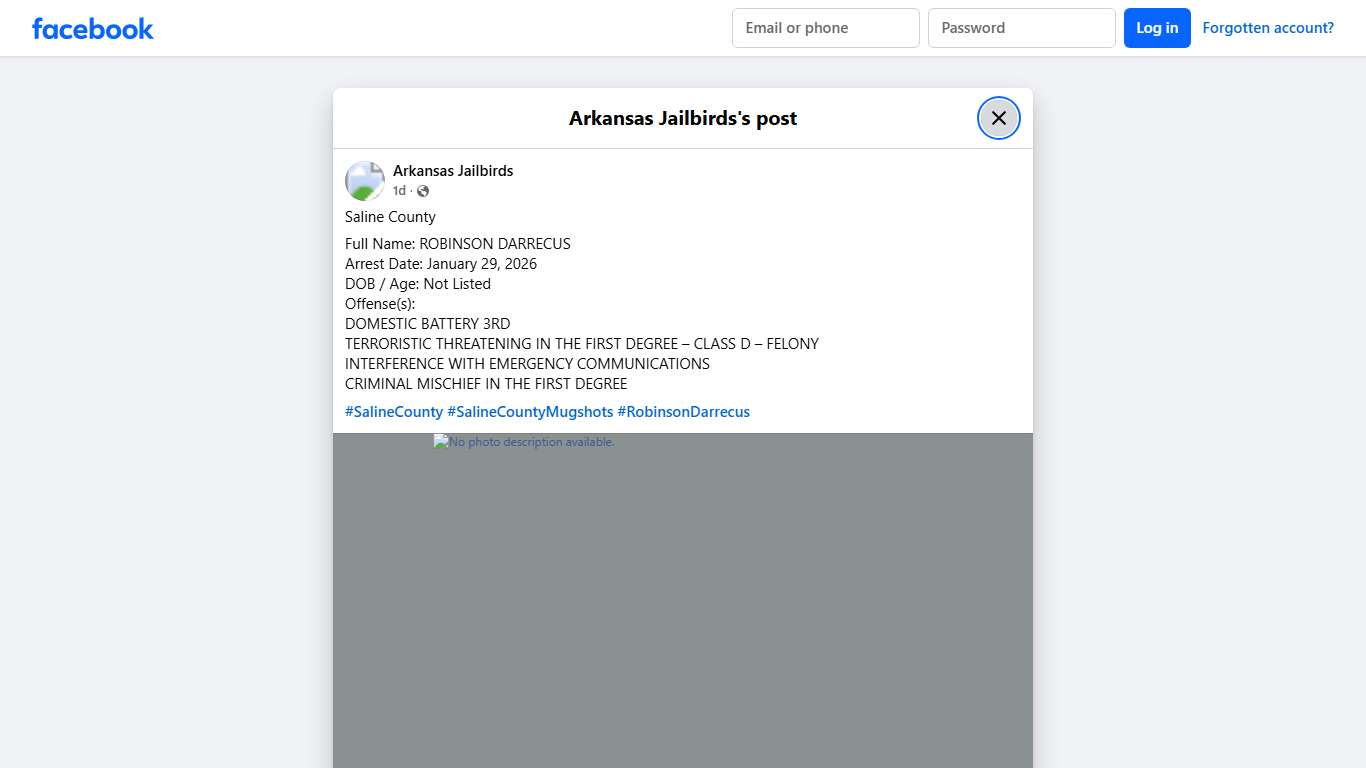Select the Saline County text
The height and width of the screenshot is (768, 1366).
click(390, 217)
